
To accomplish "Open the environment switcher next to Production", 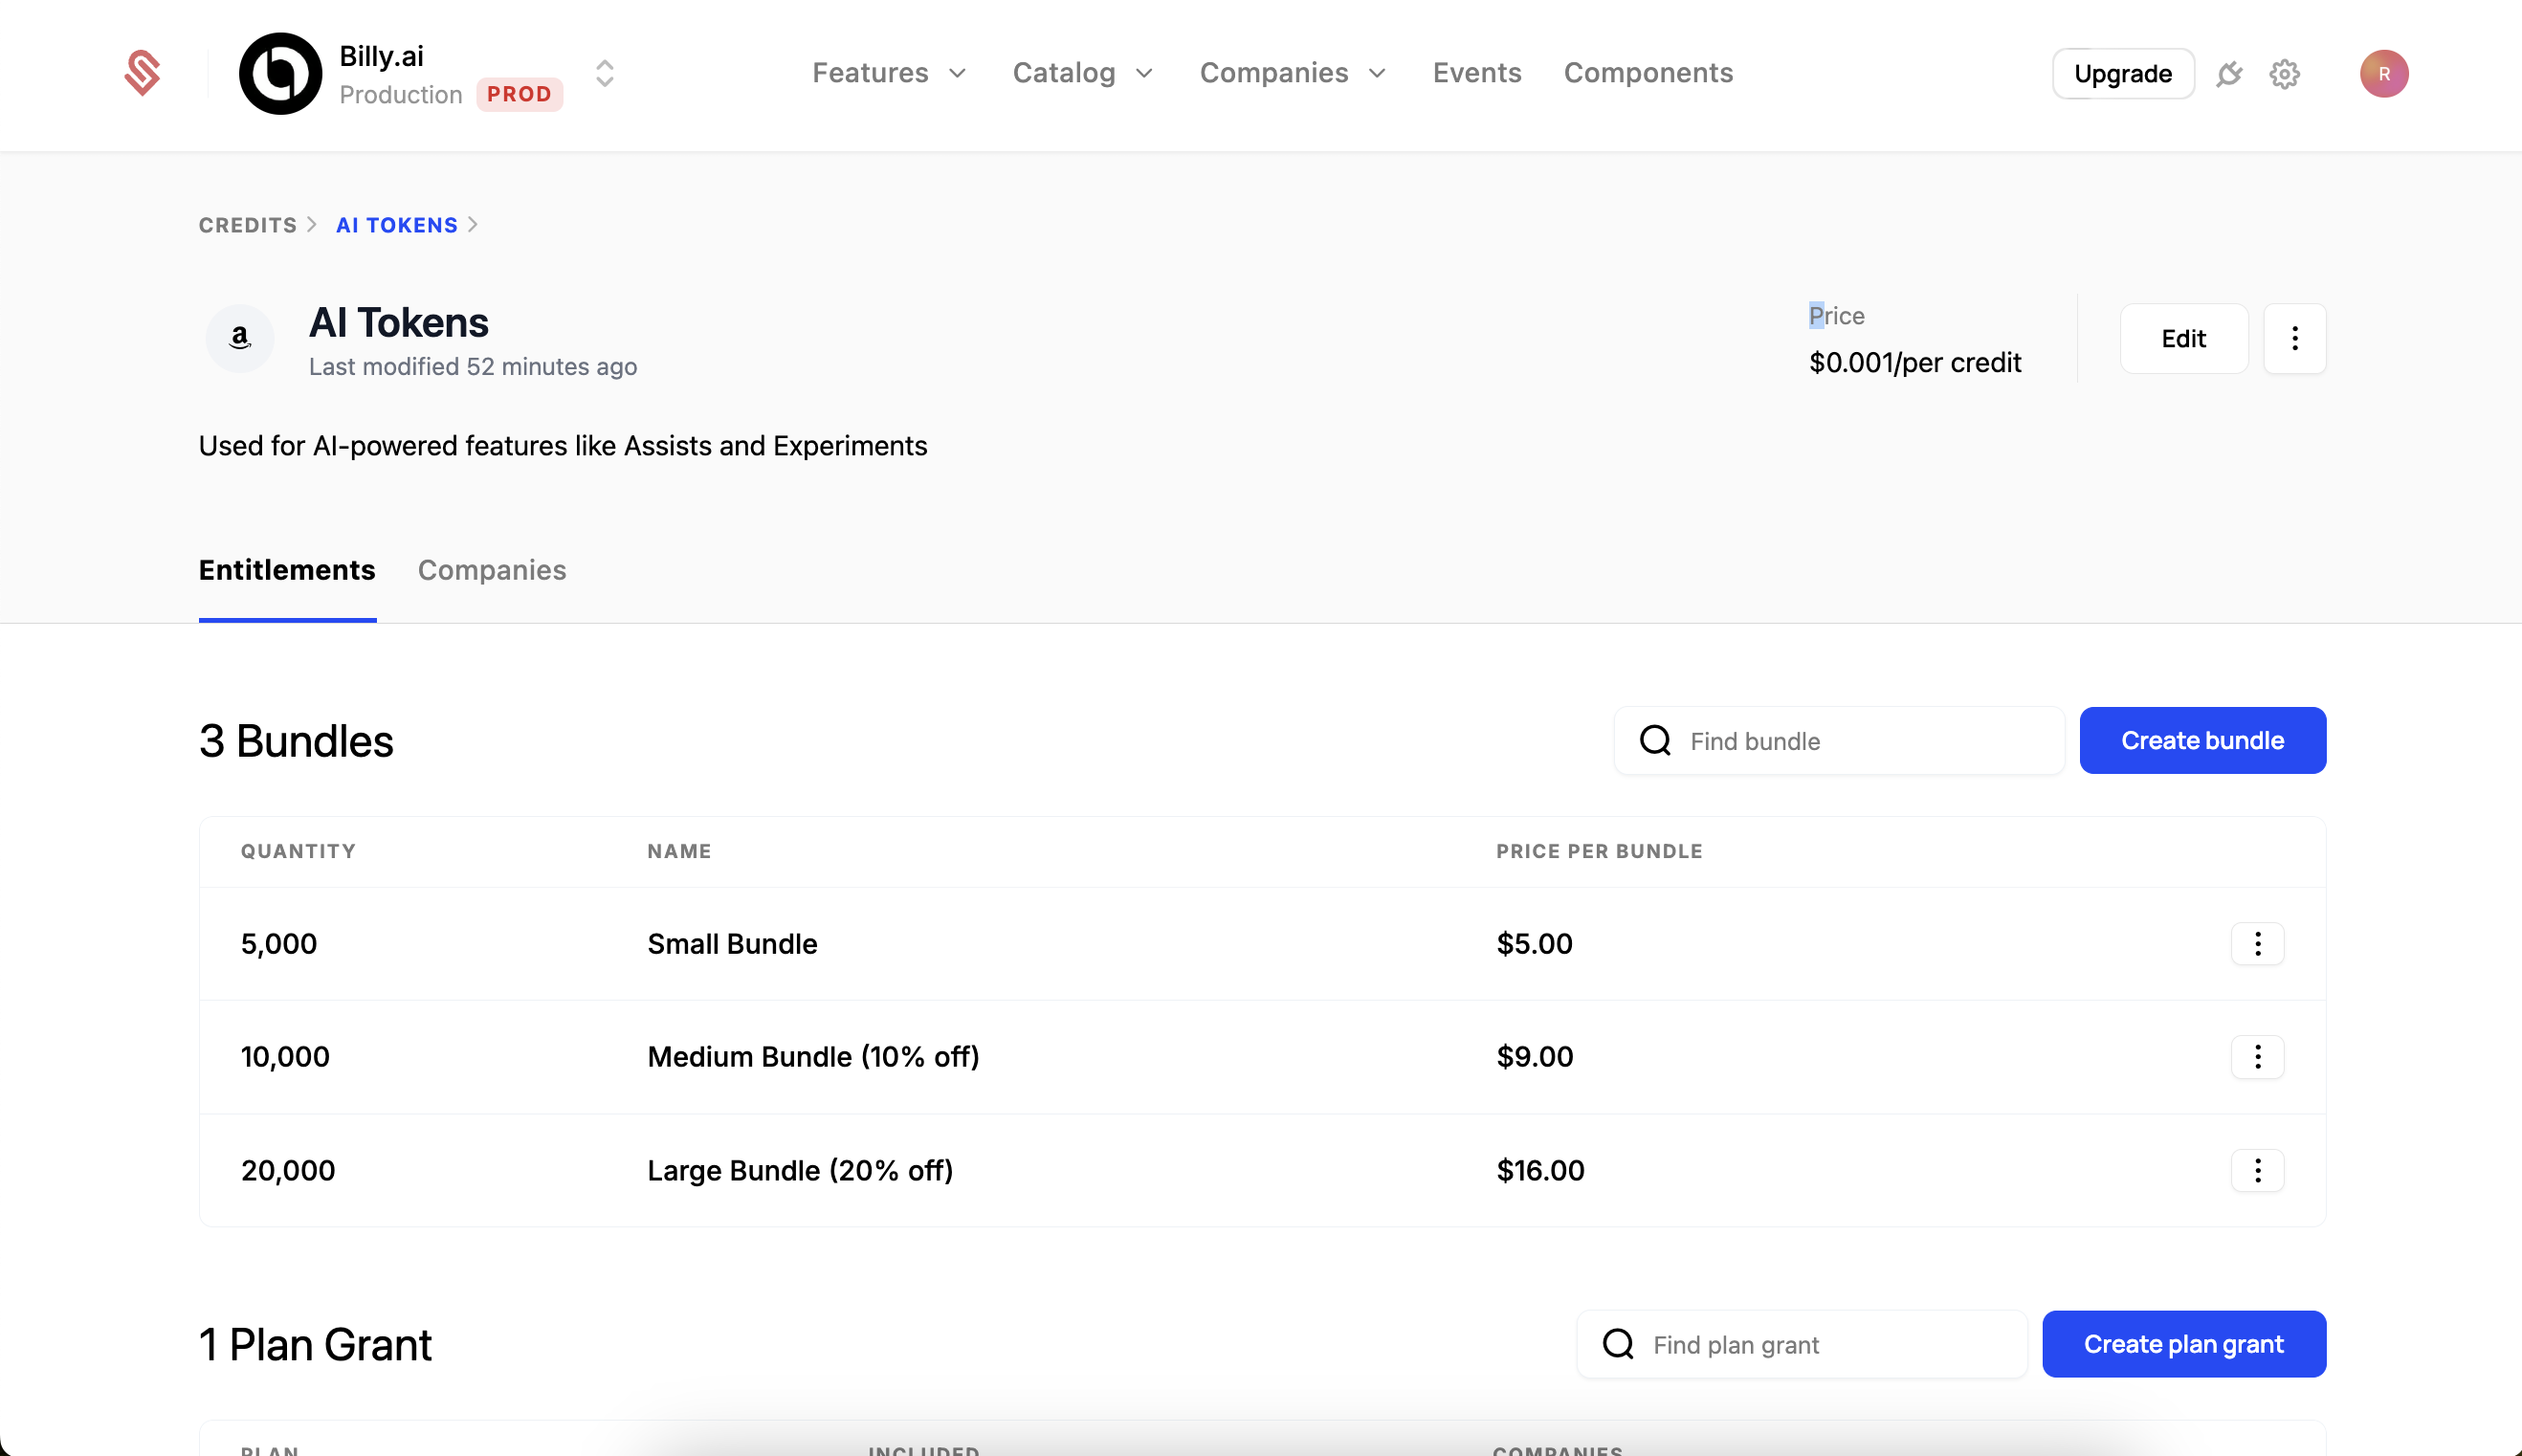I will point(604,73).
